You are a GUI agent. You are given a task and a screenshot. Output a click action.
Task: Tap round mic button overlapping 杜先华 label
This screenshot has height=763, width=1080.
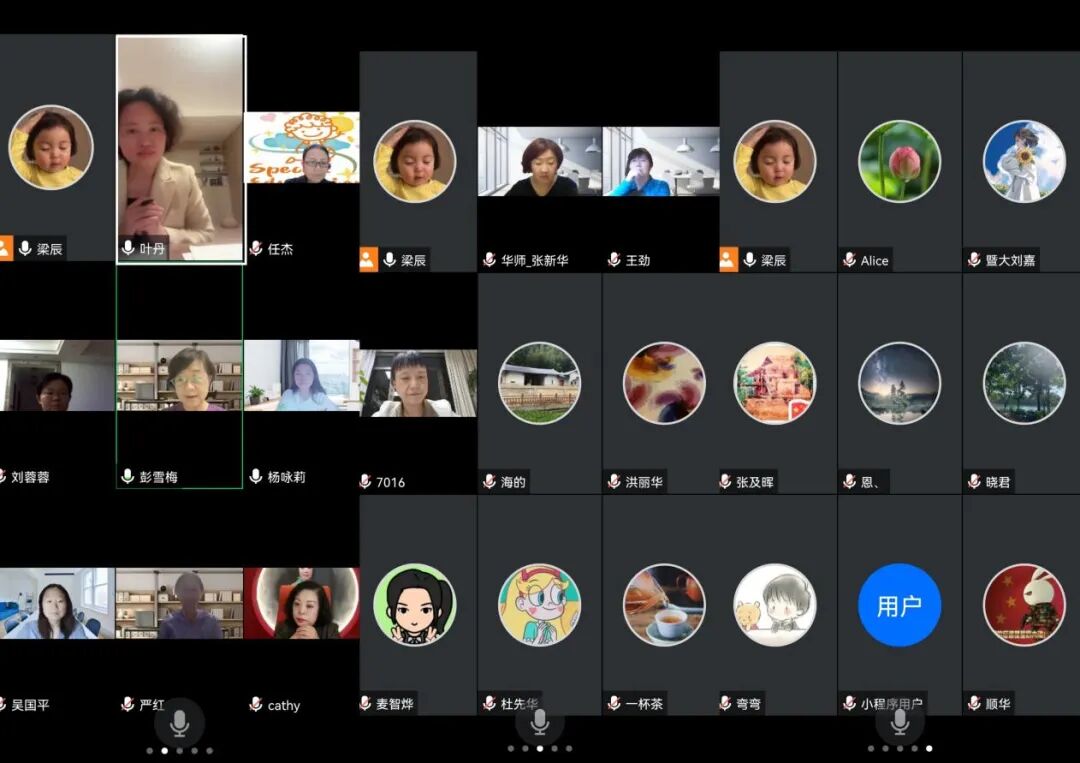coord(539,721)
